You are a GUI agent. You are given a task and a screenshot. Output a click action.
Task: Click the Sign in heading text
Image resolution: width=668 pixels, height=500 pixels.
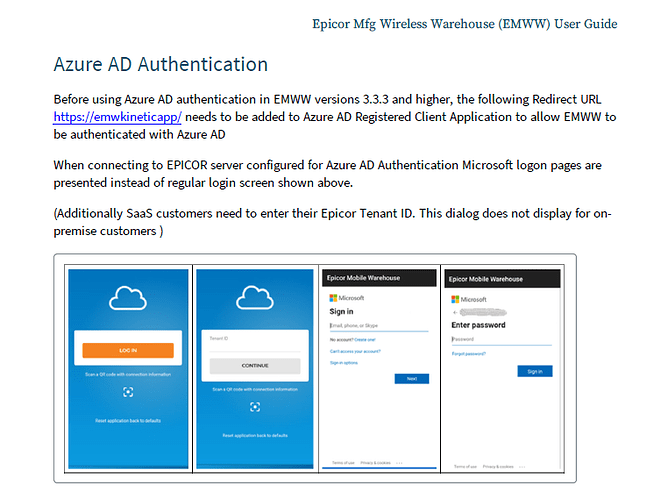pos(341,312)
